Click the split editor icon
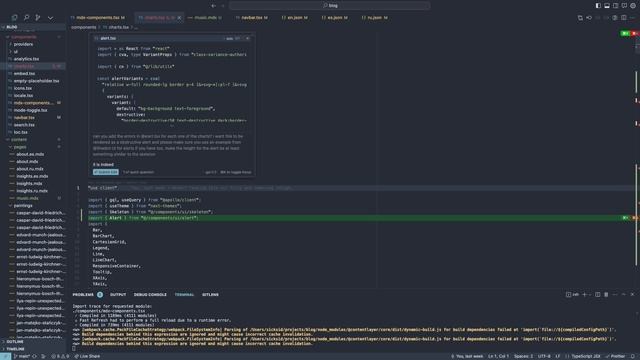 [x=624, y=18]
